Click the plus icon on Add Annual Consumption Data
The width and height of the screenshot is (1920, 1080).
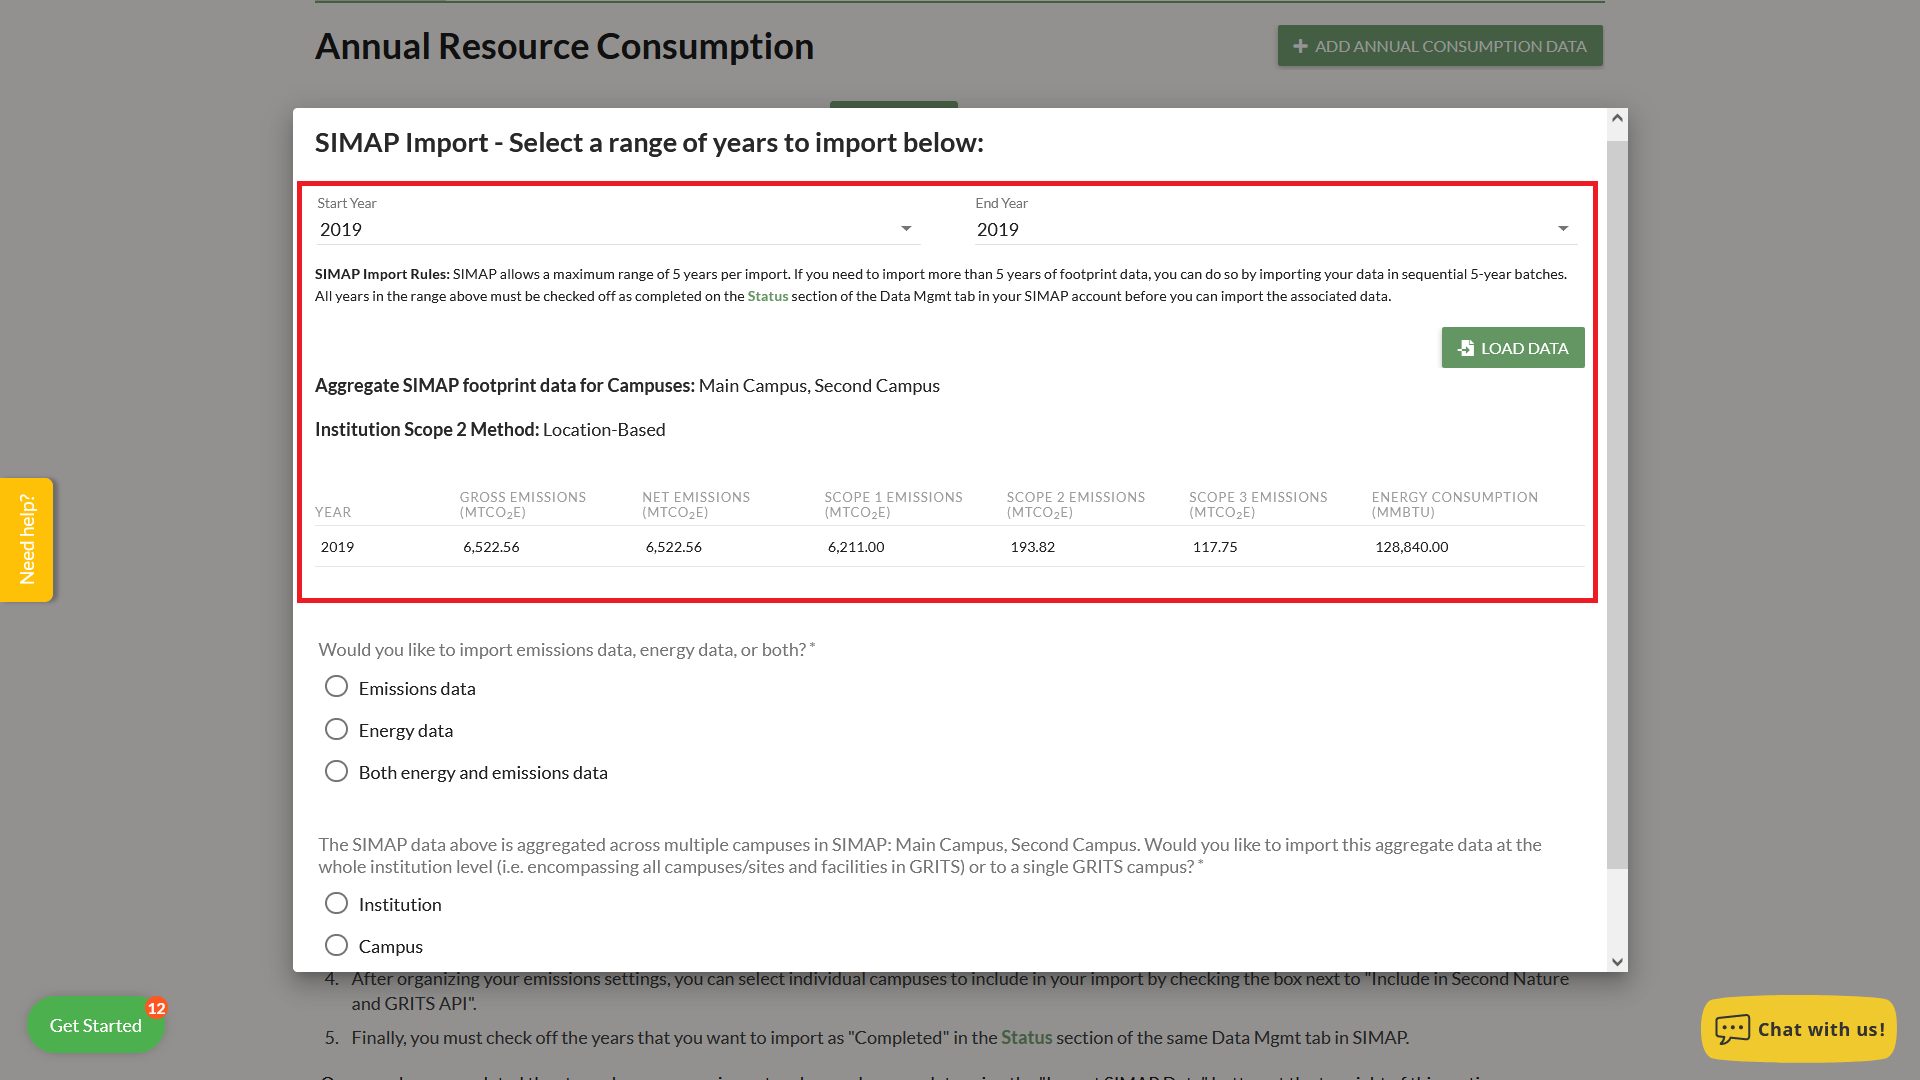coord(1300,46)
